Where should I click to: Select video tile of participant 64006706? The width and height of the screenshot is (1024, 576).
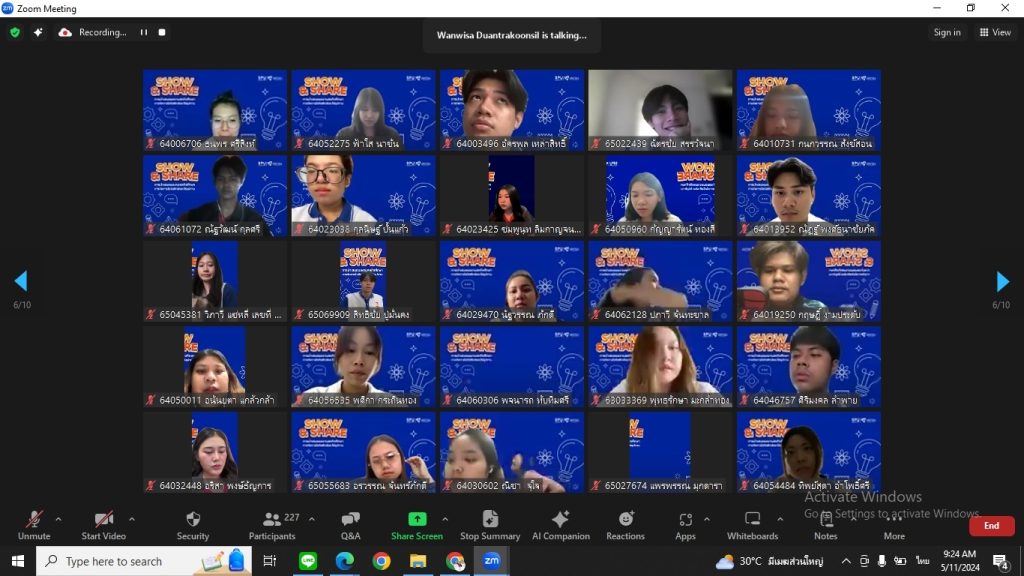coord(215,110)
